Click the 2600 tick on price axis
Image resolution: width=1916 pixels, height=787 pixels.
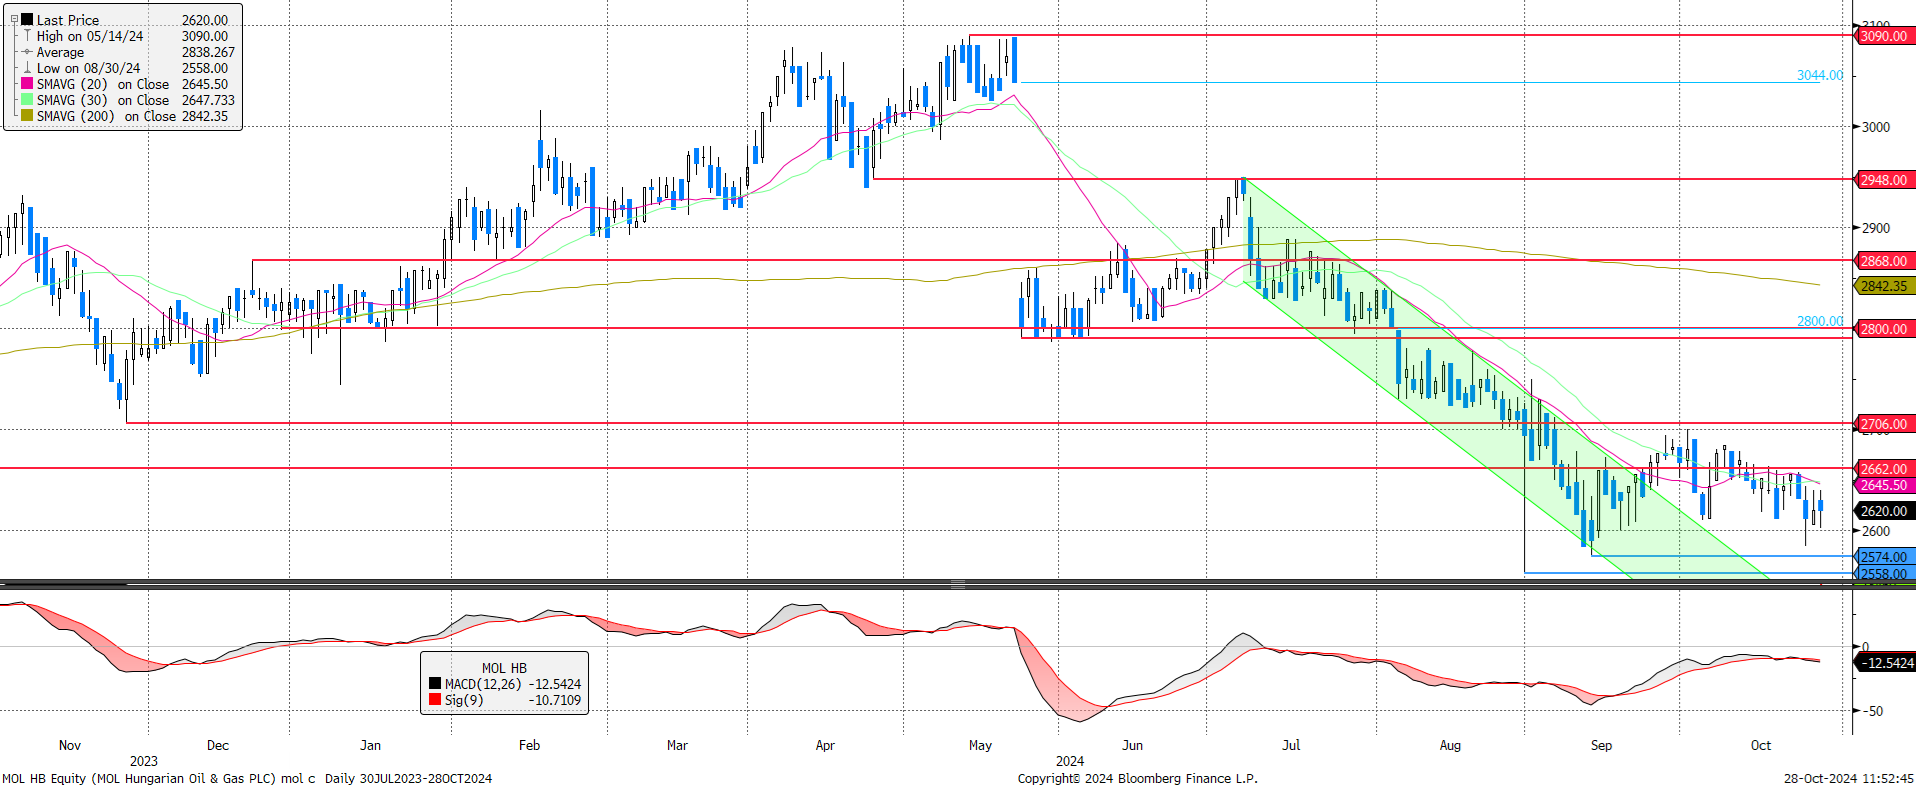pyautogui.click(x=1876, y=531)
